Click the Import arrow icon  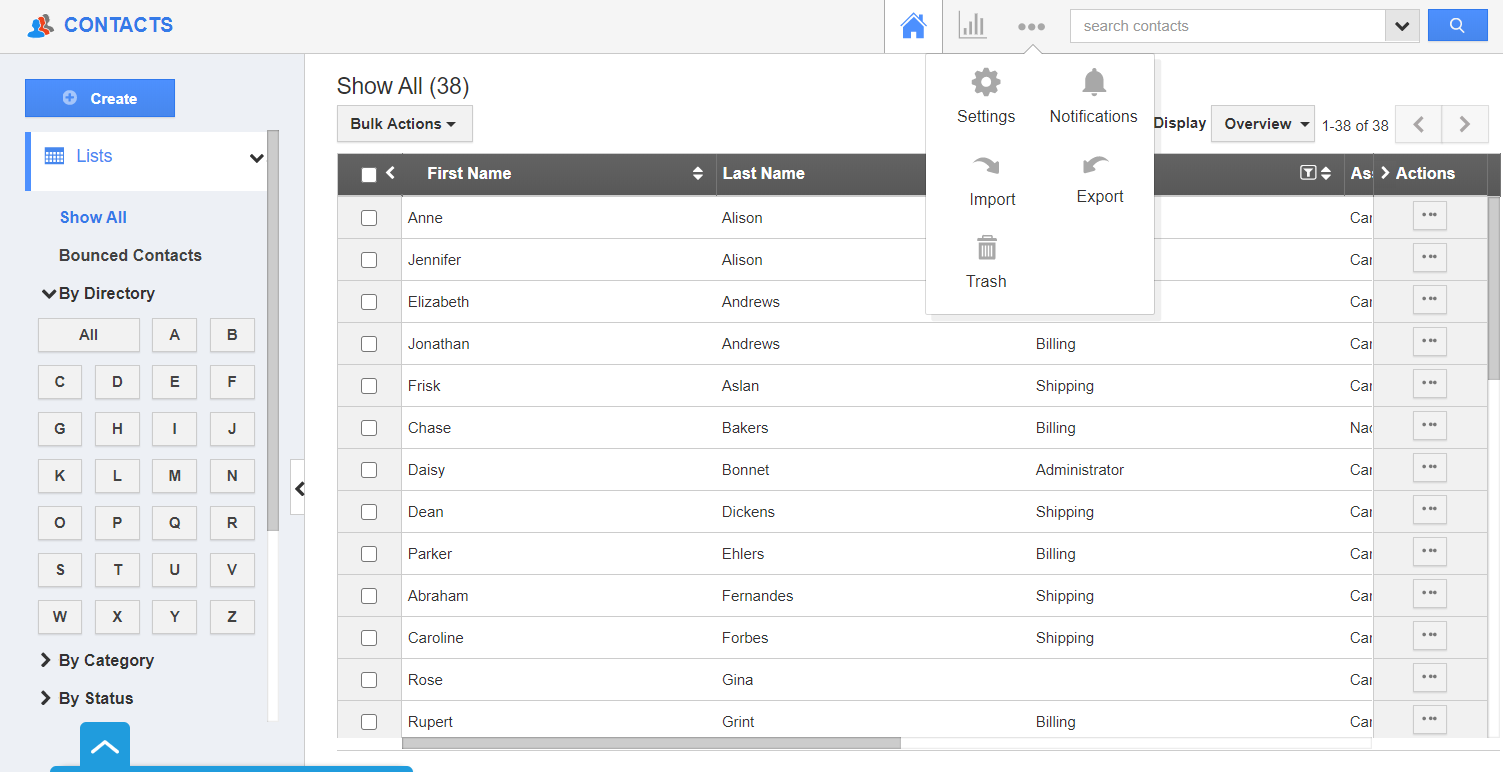click(x=987, y=166)
